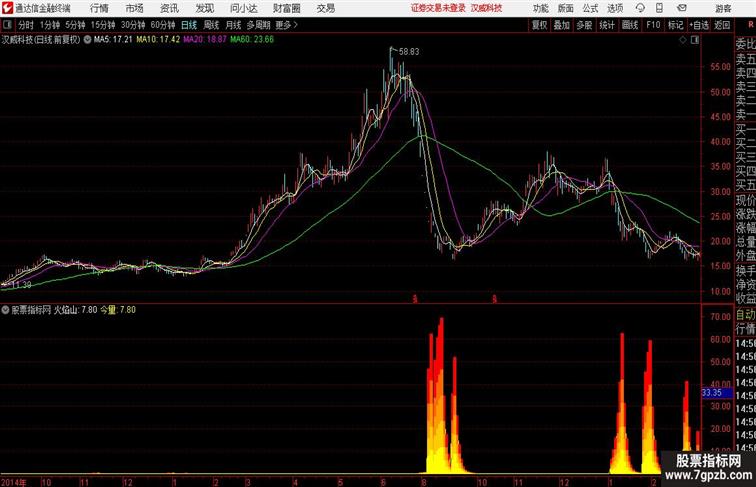Open the 公式 menu

590,8
